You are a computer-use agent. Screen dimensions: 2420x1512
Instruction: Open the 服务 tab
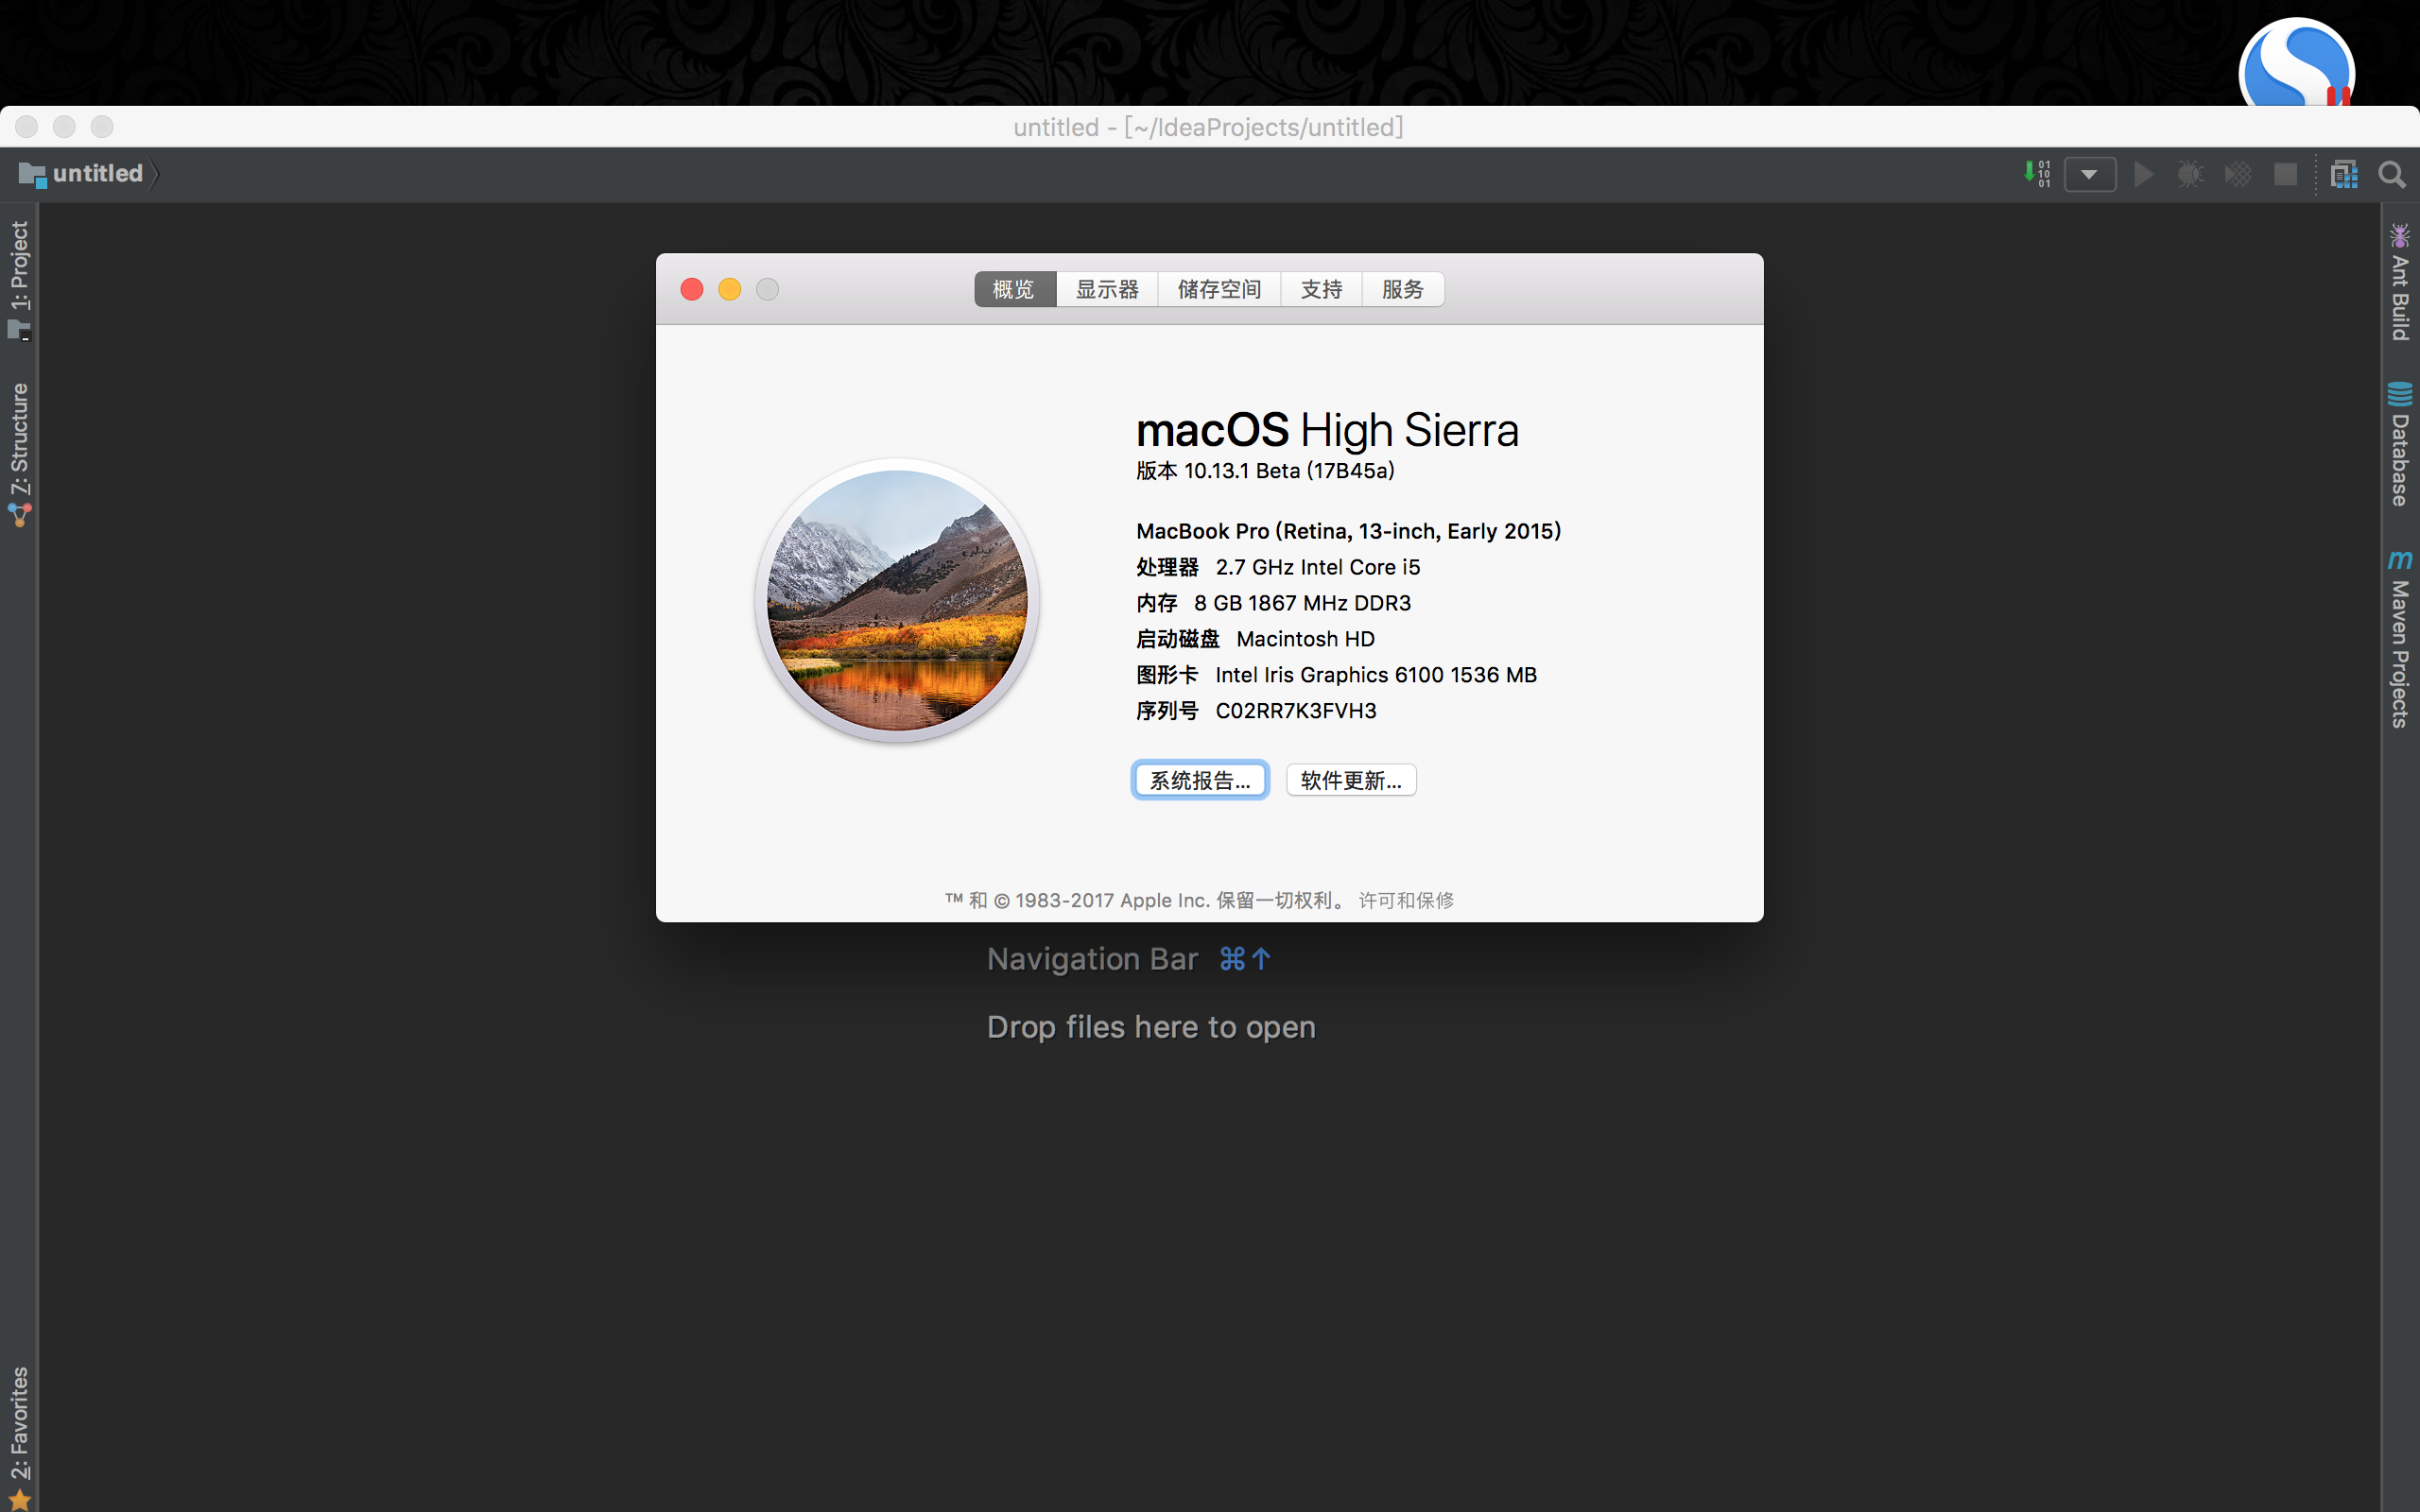1402,289
